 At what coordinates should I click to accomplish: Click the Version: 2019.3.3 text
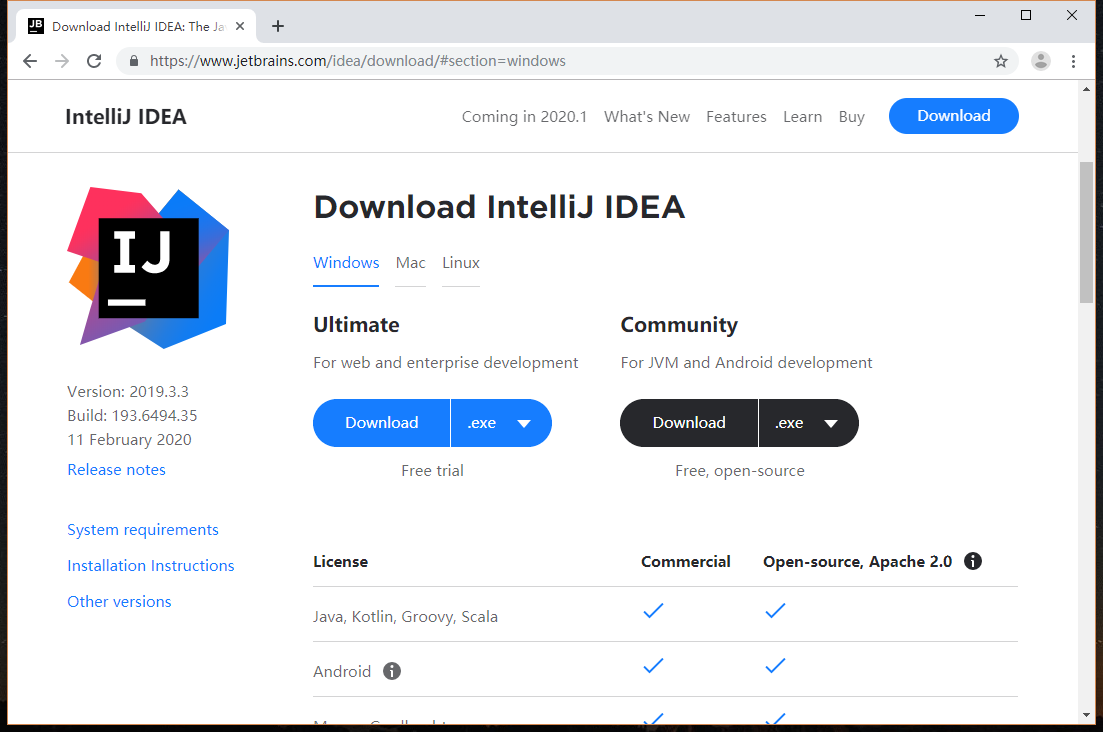[x=128, y=392]
